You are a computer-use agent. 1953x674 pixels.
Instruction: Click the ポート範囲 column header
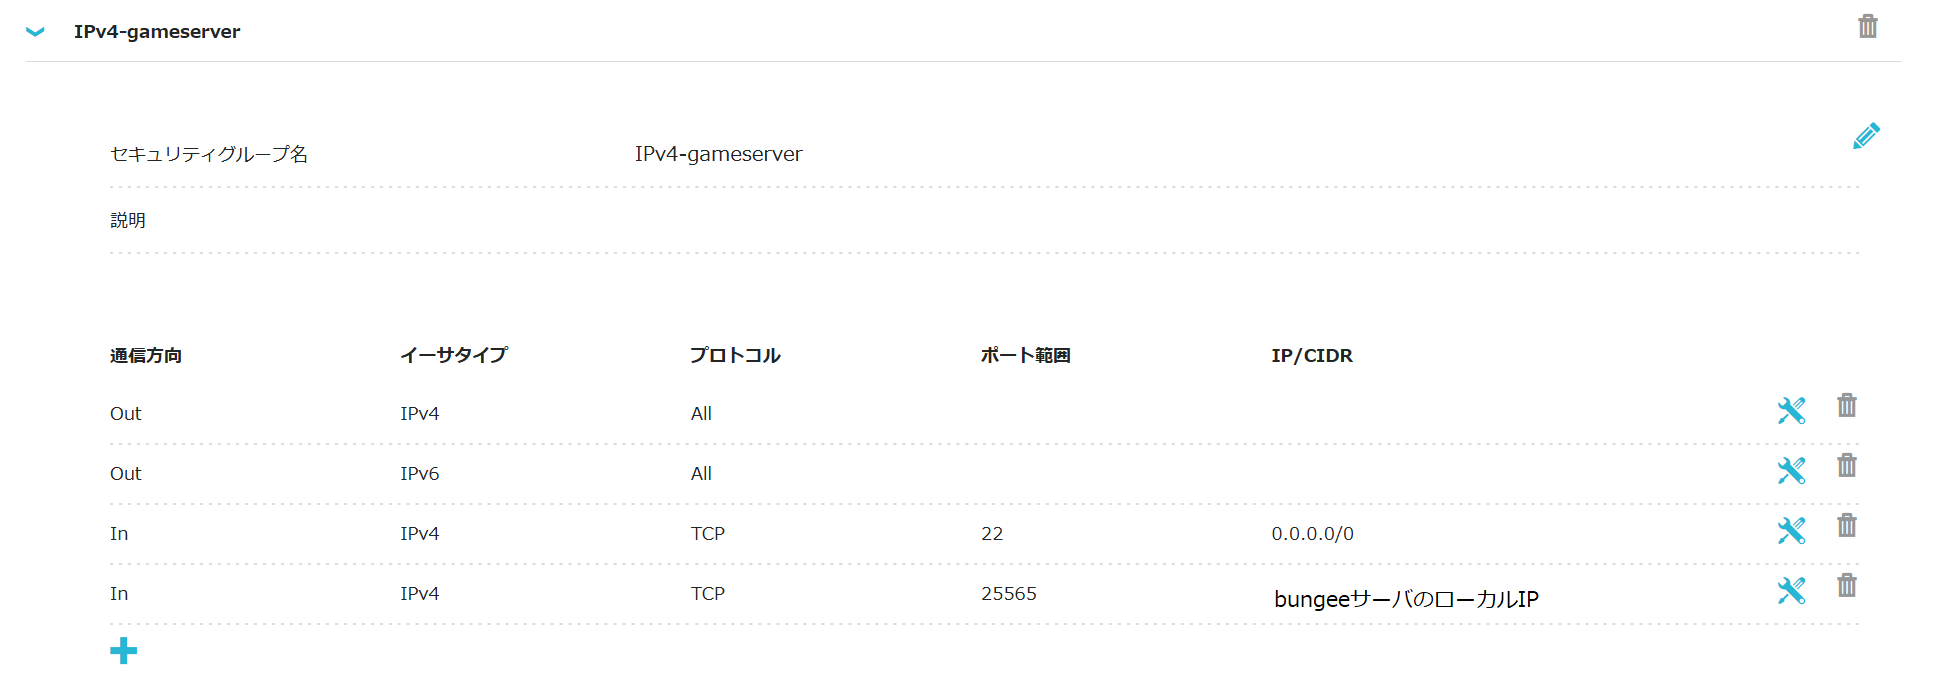(1025, 356)
